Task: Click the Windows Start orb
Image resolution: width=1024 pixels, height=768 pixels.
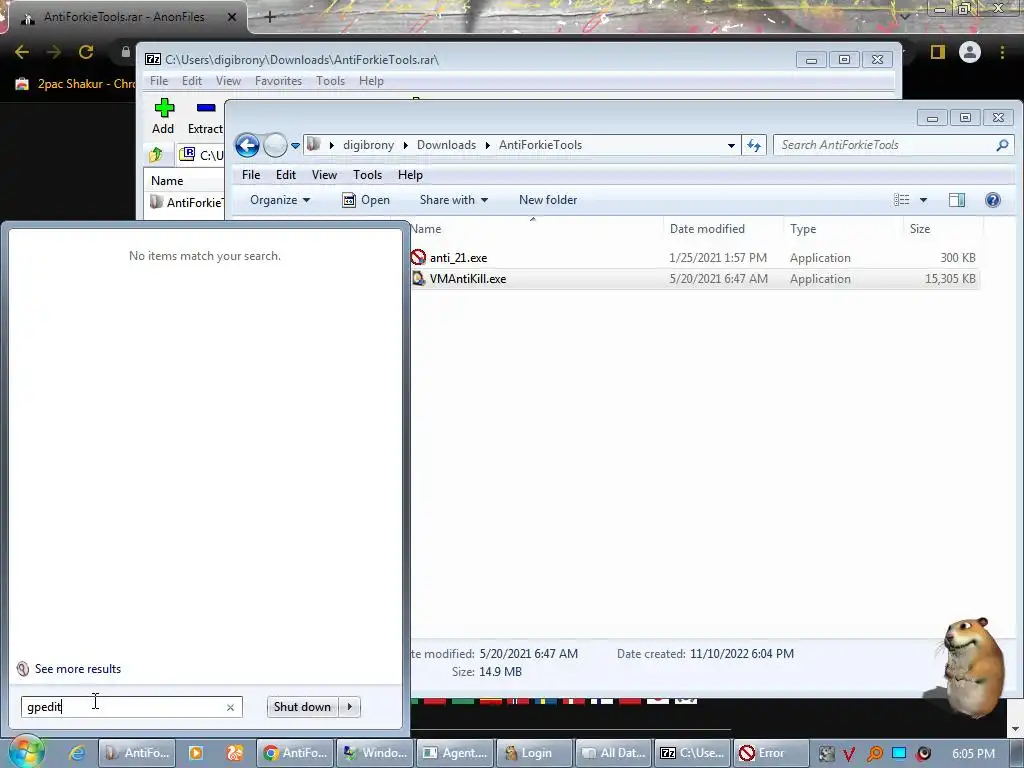Action: click(x=26, y=751)
